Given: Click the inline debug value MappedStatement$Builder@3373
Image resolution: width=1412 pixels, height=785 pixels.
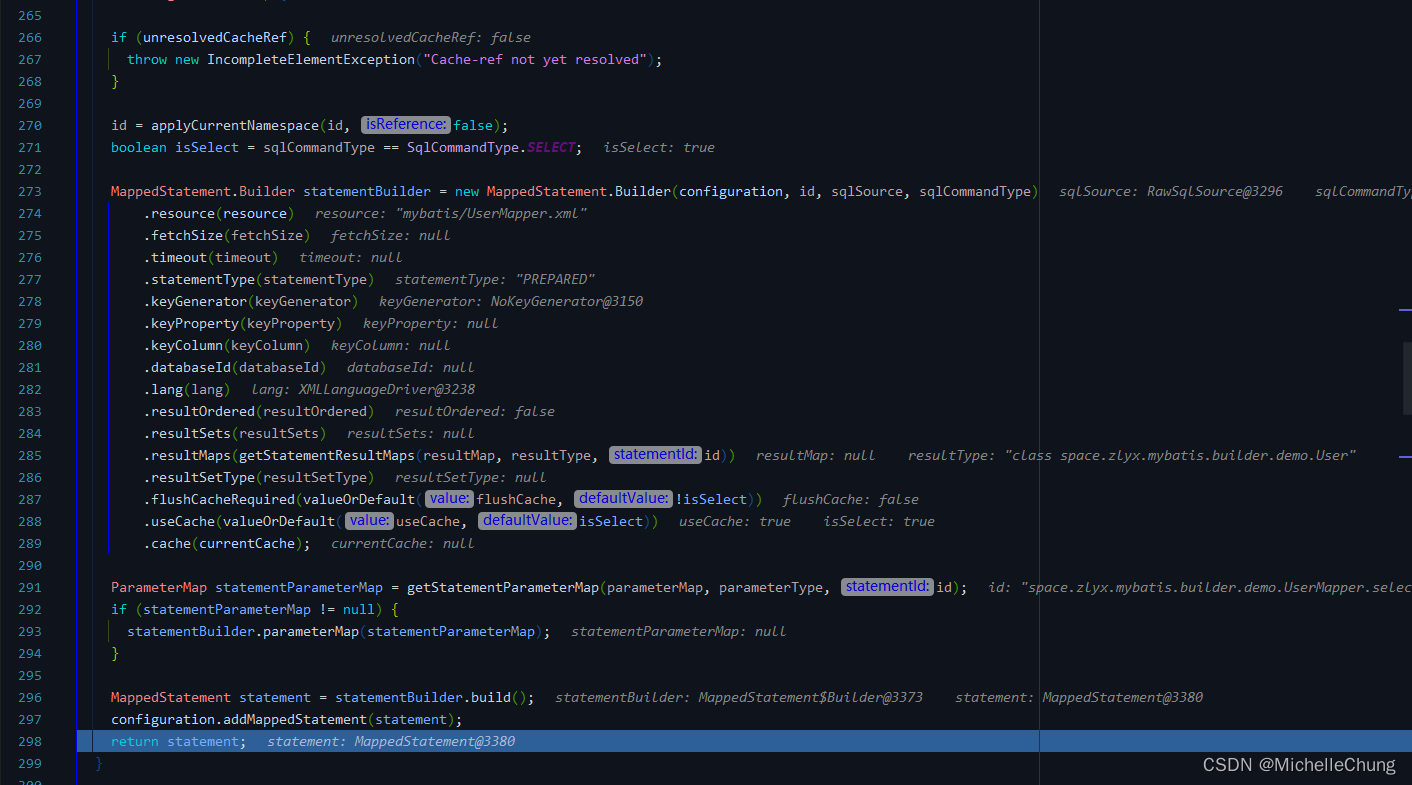Looking at the screenshot, I should point(811,697).
